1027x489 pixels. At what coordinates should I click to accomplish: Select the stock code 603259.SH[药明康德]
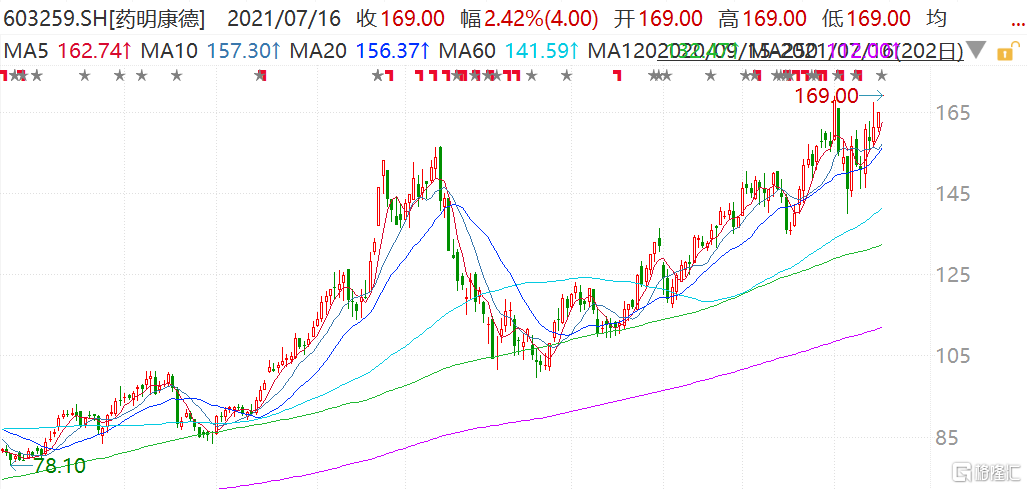104,19
